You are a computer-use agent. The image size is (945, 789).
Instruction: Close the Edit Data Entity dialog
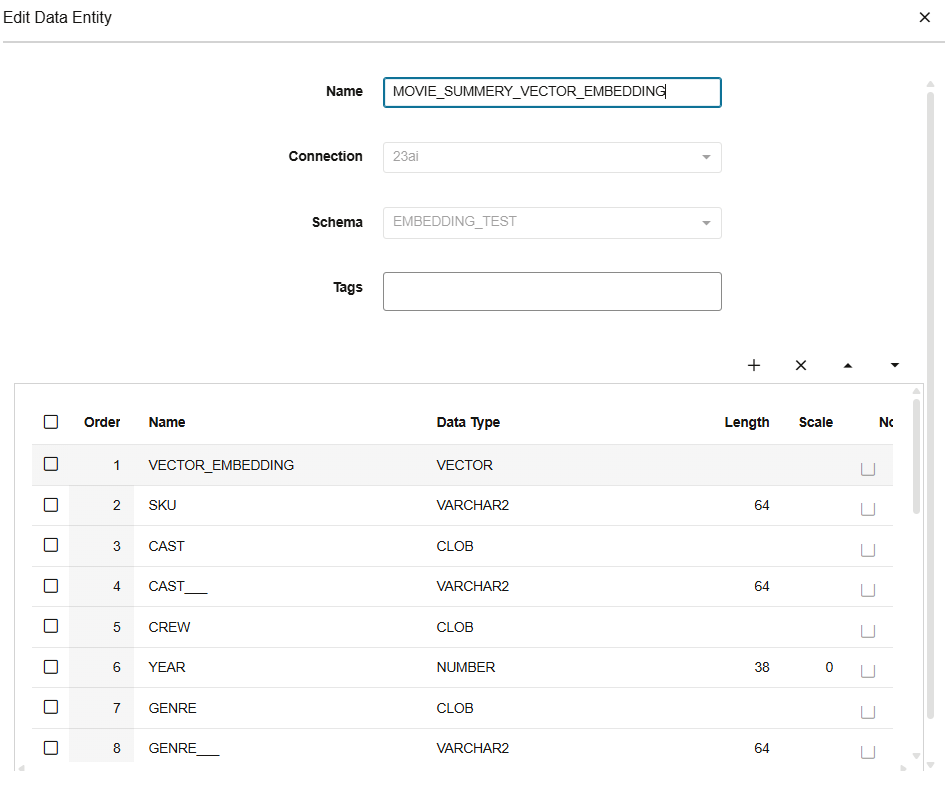tap(925, 18)
